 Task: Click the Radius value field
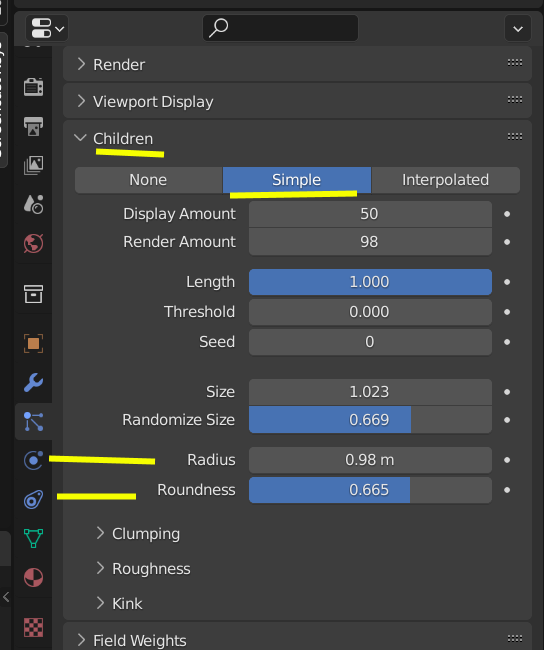point(370,460)
